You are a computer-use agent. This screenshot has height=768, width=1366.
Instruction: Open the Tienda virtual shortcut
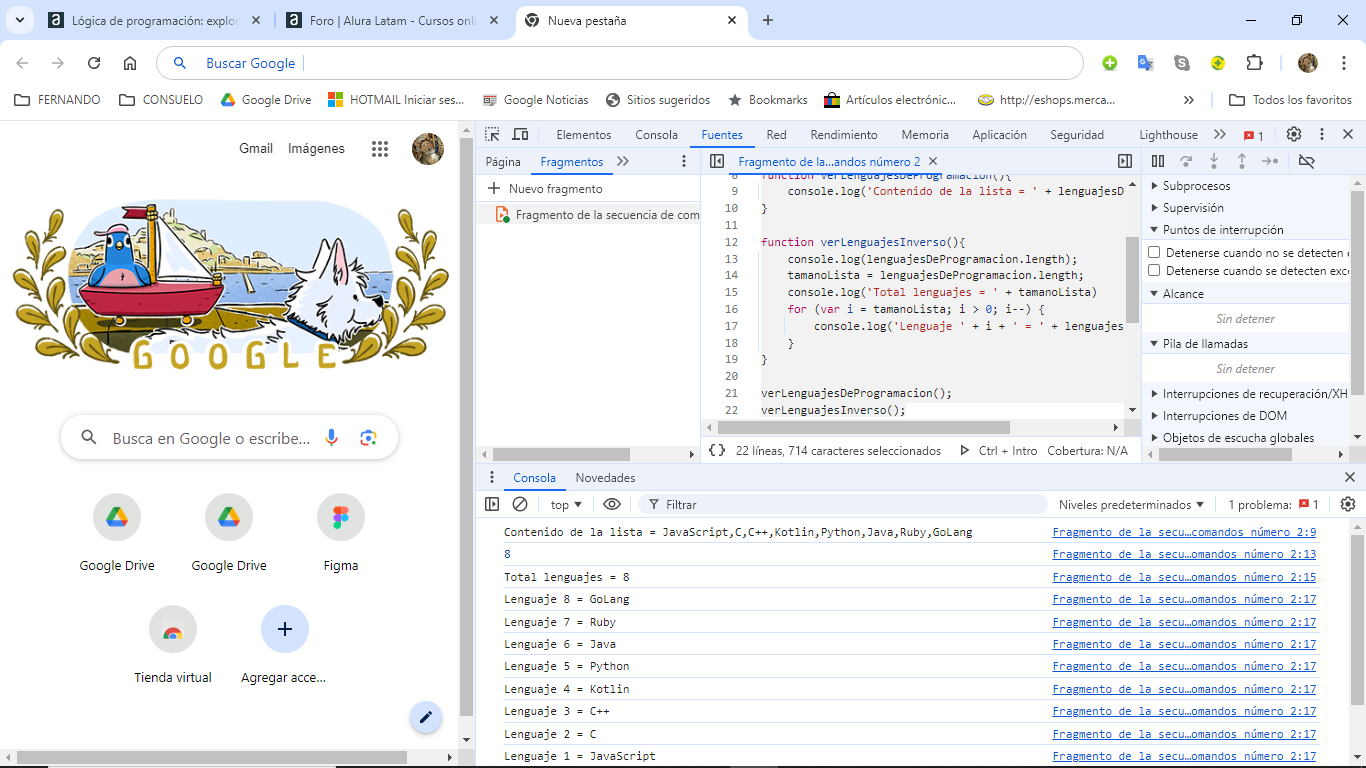173,646
